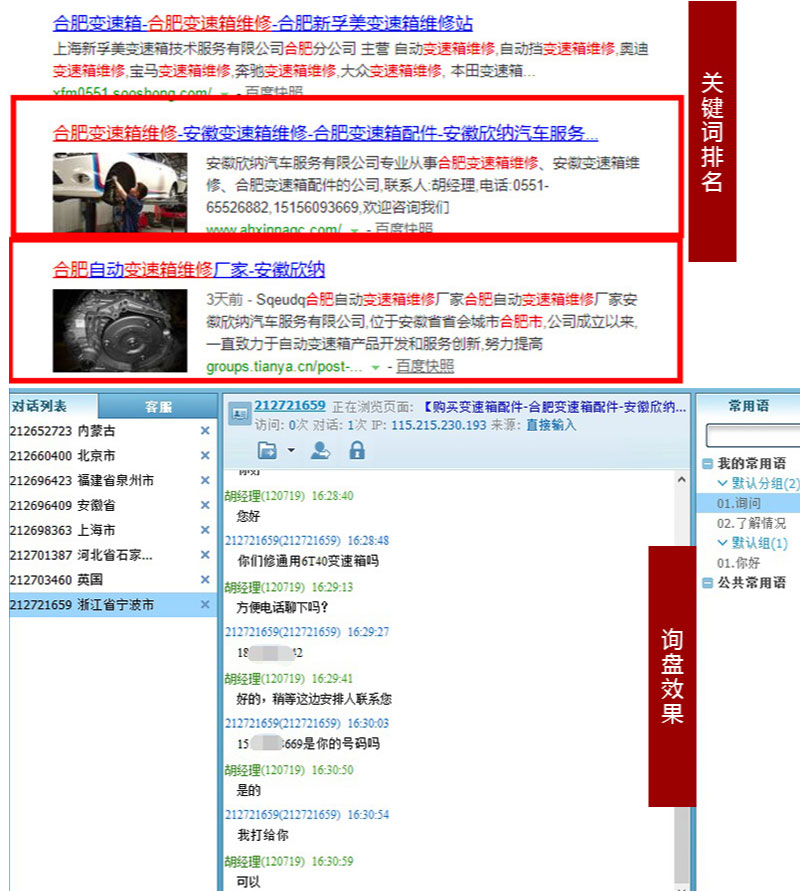Close the 内蒙古 conversation with its X
The width and height of the screenshot is (800, 891).
click(x=205, y=431)
